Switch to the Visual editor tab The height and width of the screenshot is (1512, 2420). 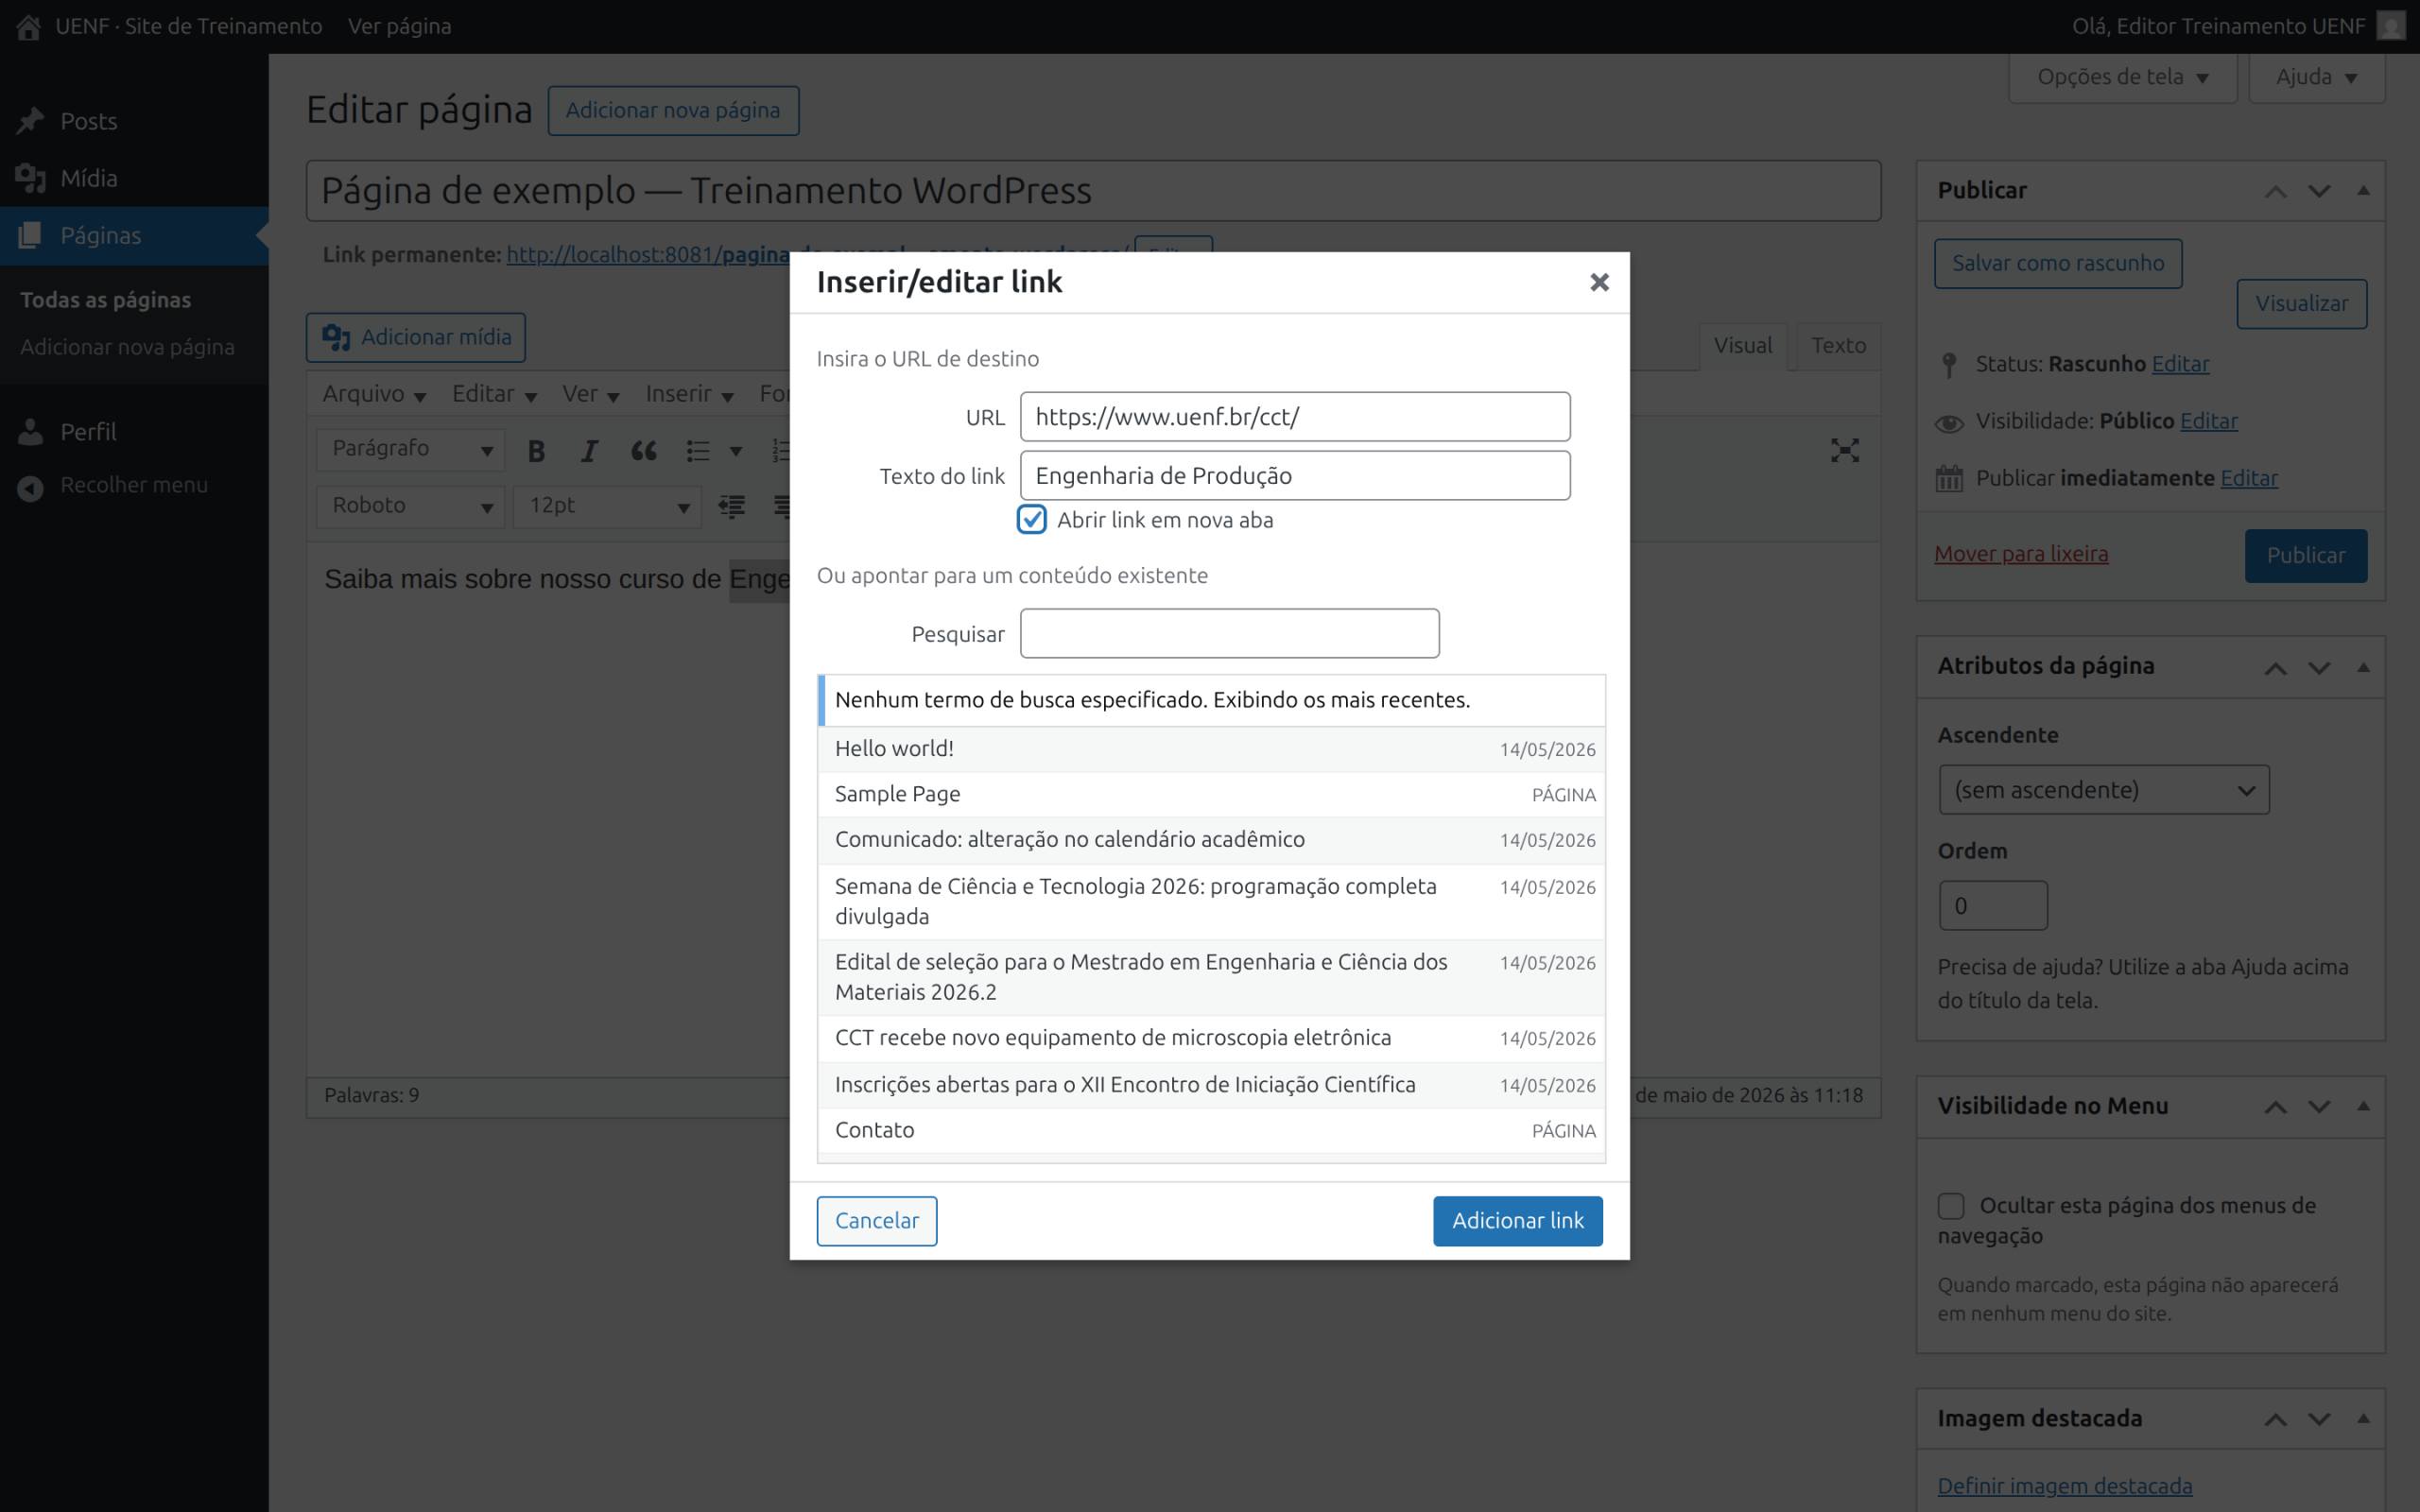1742,346
